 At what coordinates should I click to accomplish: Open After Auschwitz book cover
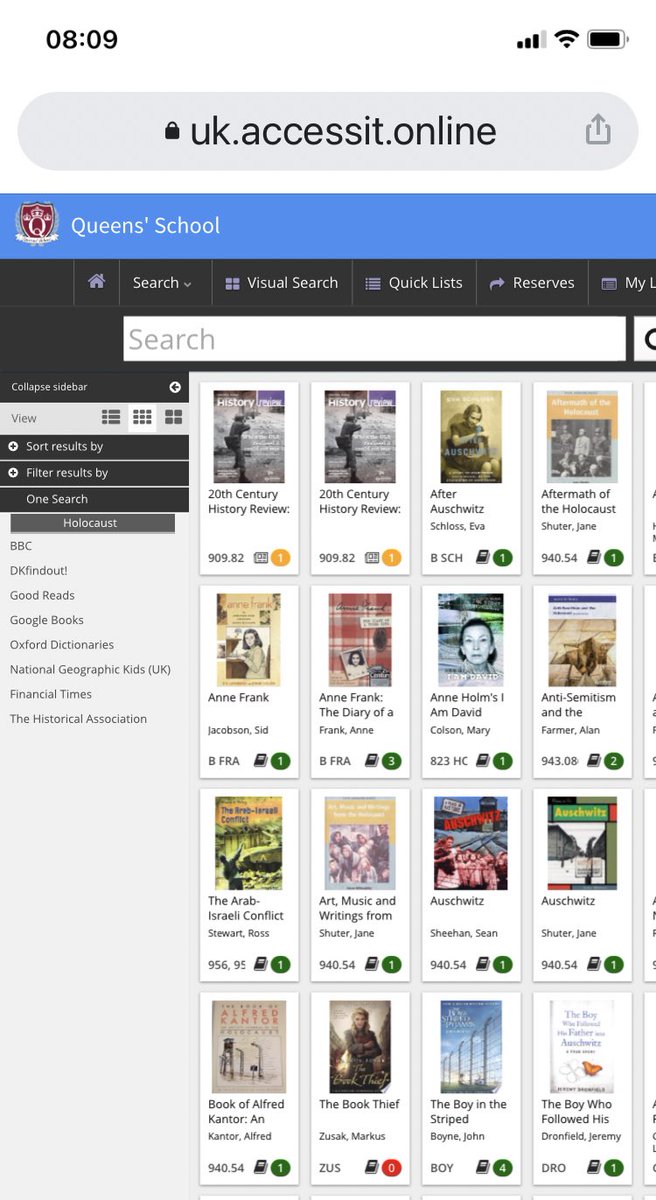point(471,437)
